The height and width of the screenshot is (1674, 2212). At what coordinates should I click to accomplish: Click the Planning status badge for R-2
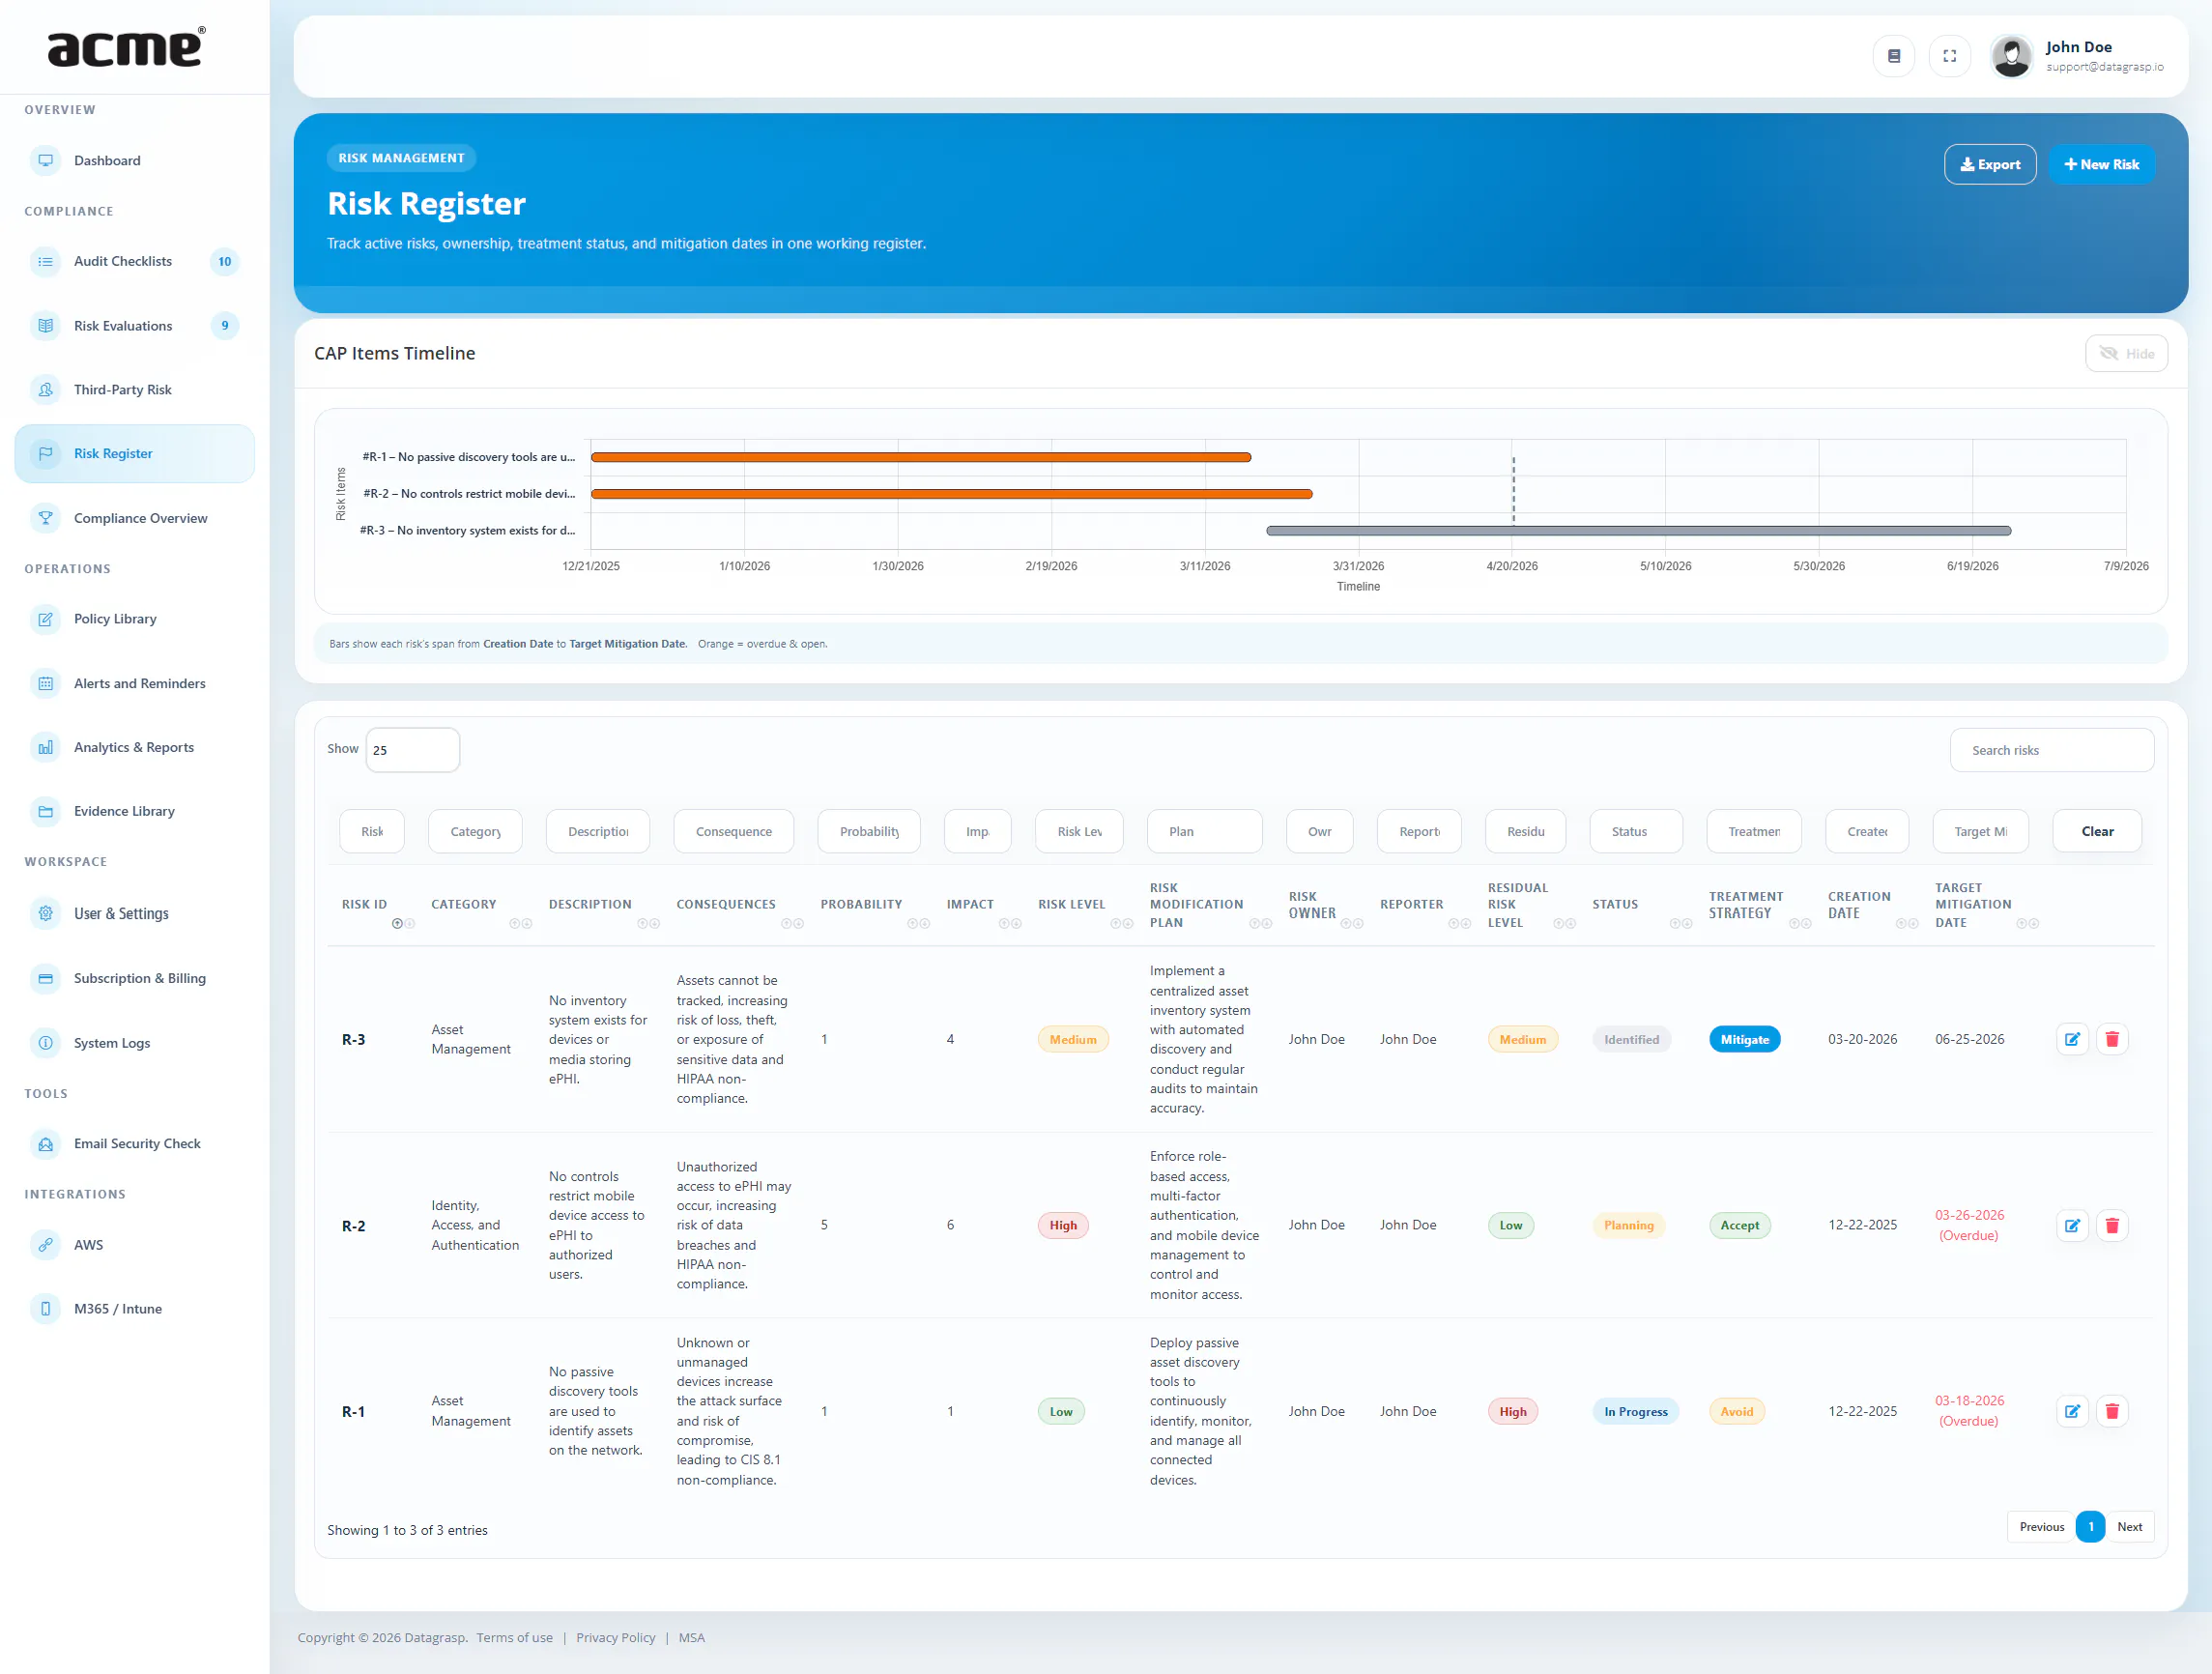[1628, 1225]
